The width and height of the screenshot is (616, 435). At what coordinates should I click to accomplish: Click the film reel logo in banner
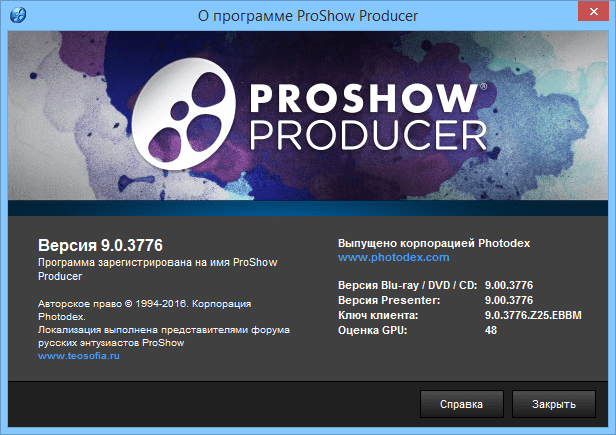183,114
